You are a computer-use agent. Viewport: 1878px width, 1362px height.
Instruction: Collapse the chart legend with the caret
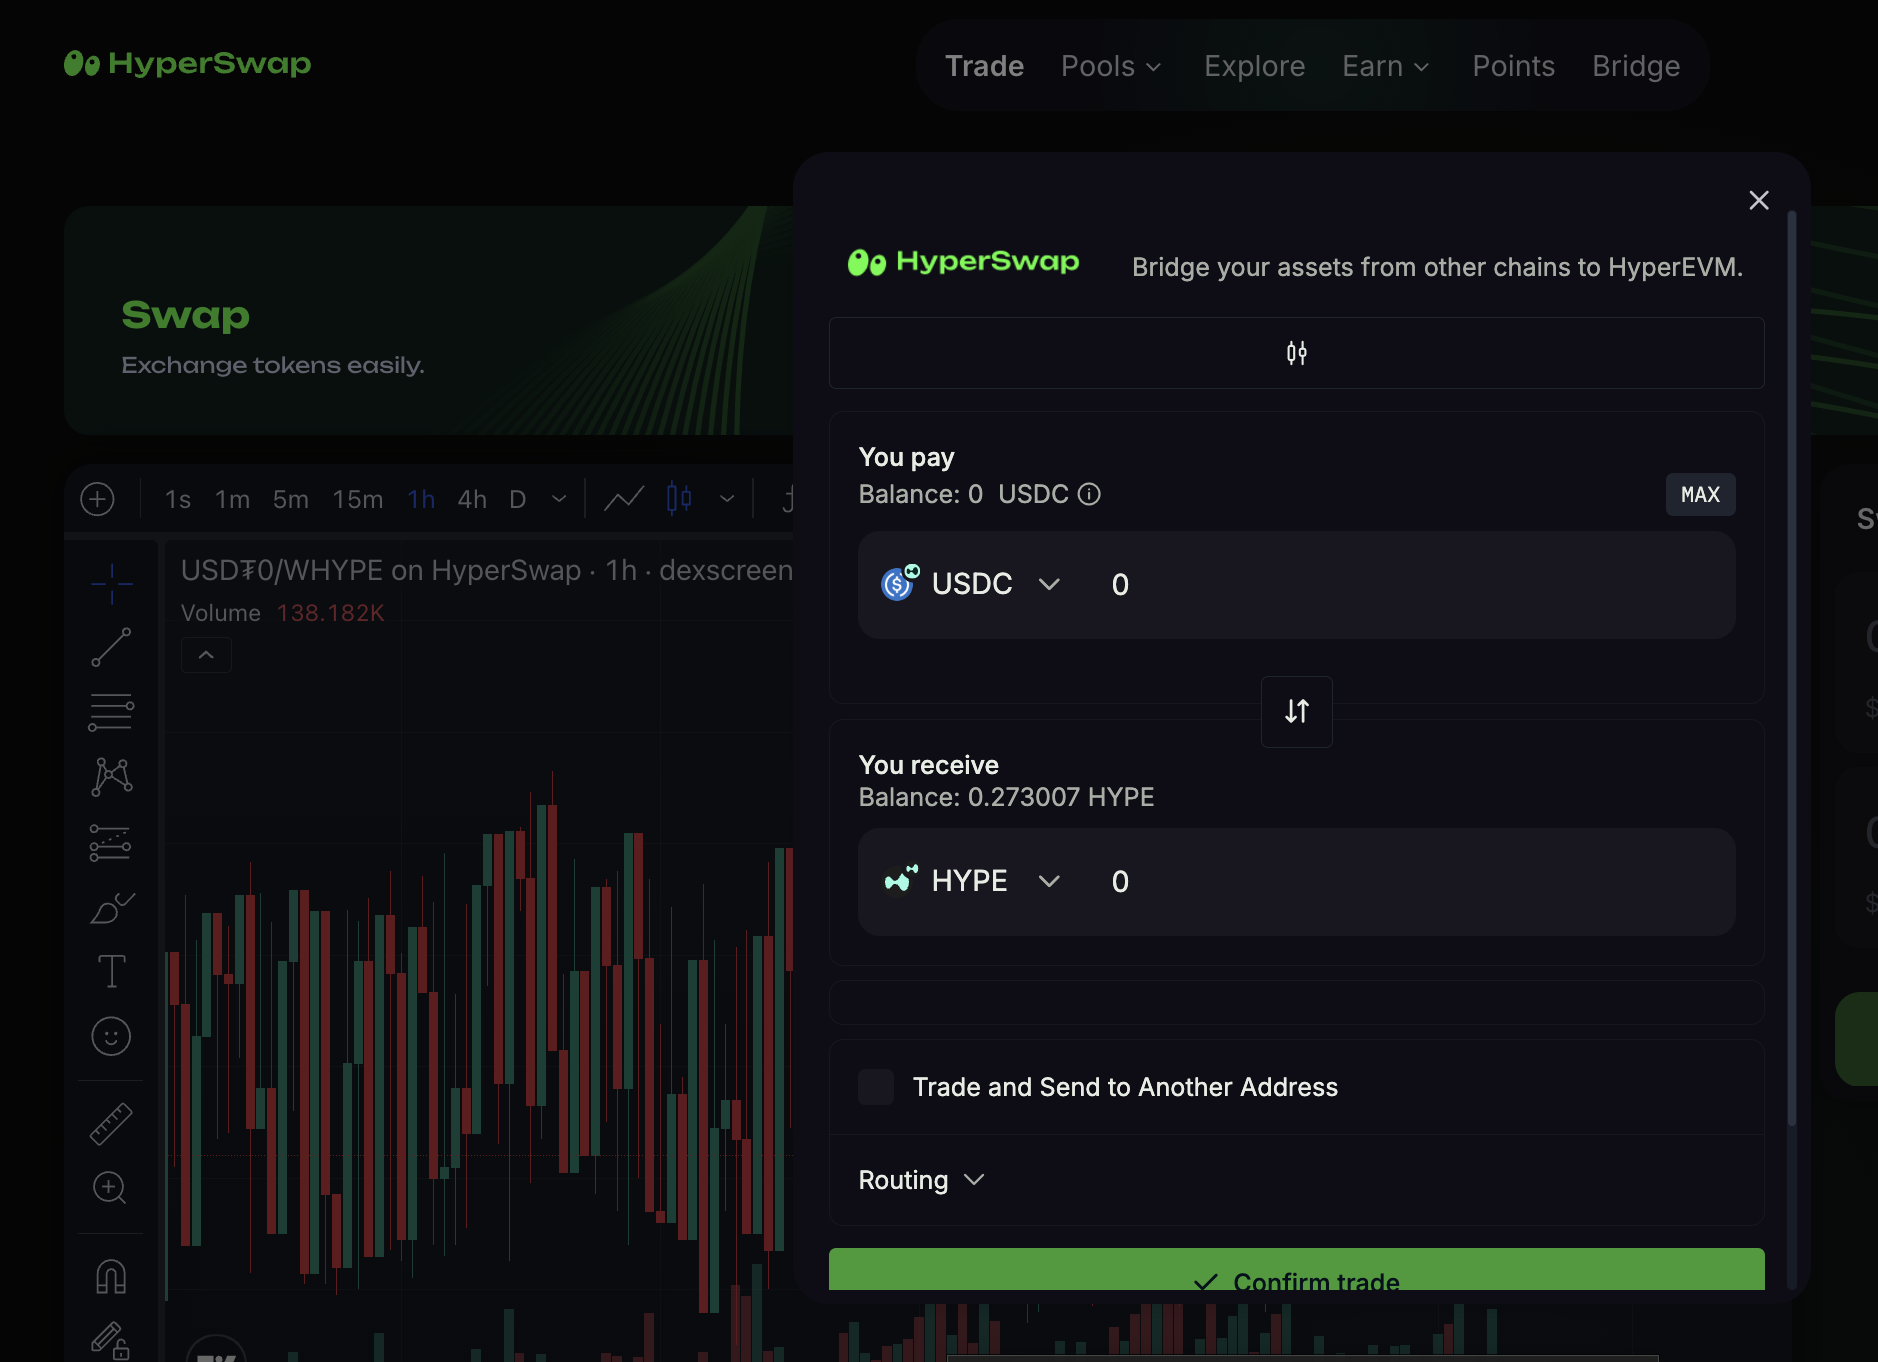point(206,655)
